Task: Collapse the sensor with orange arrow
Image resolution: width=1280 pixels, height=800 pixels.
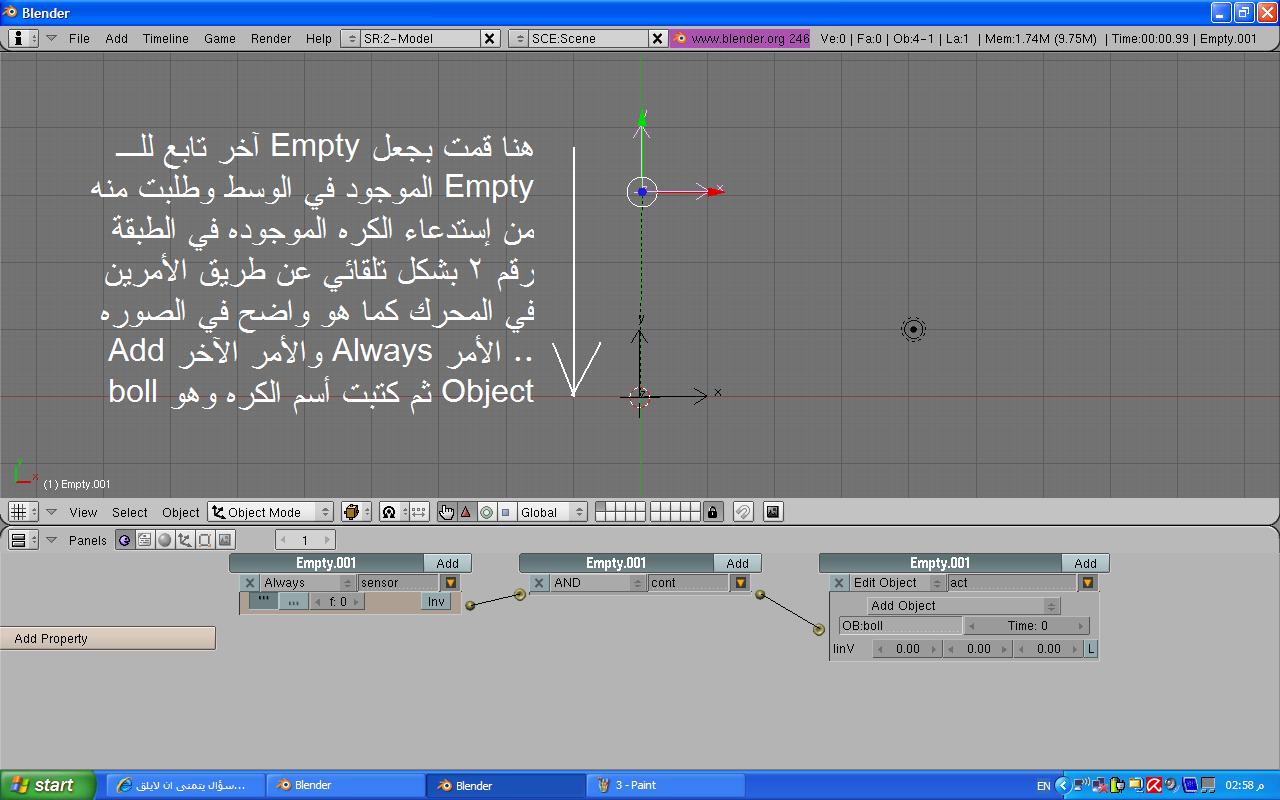Action: click(450, 583)
